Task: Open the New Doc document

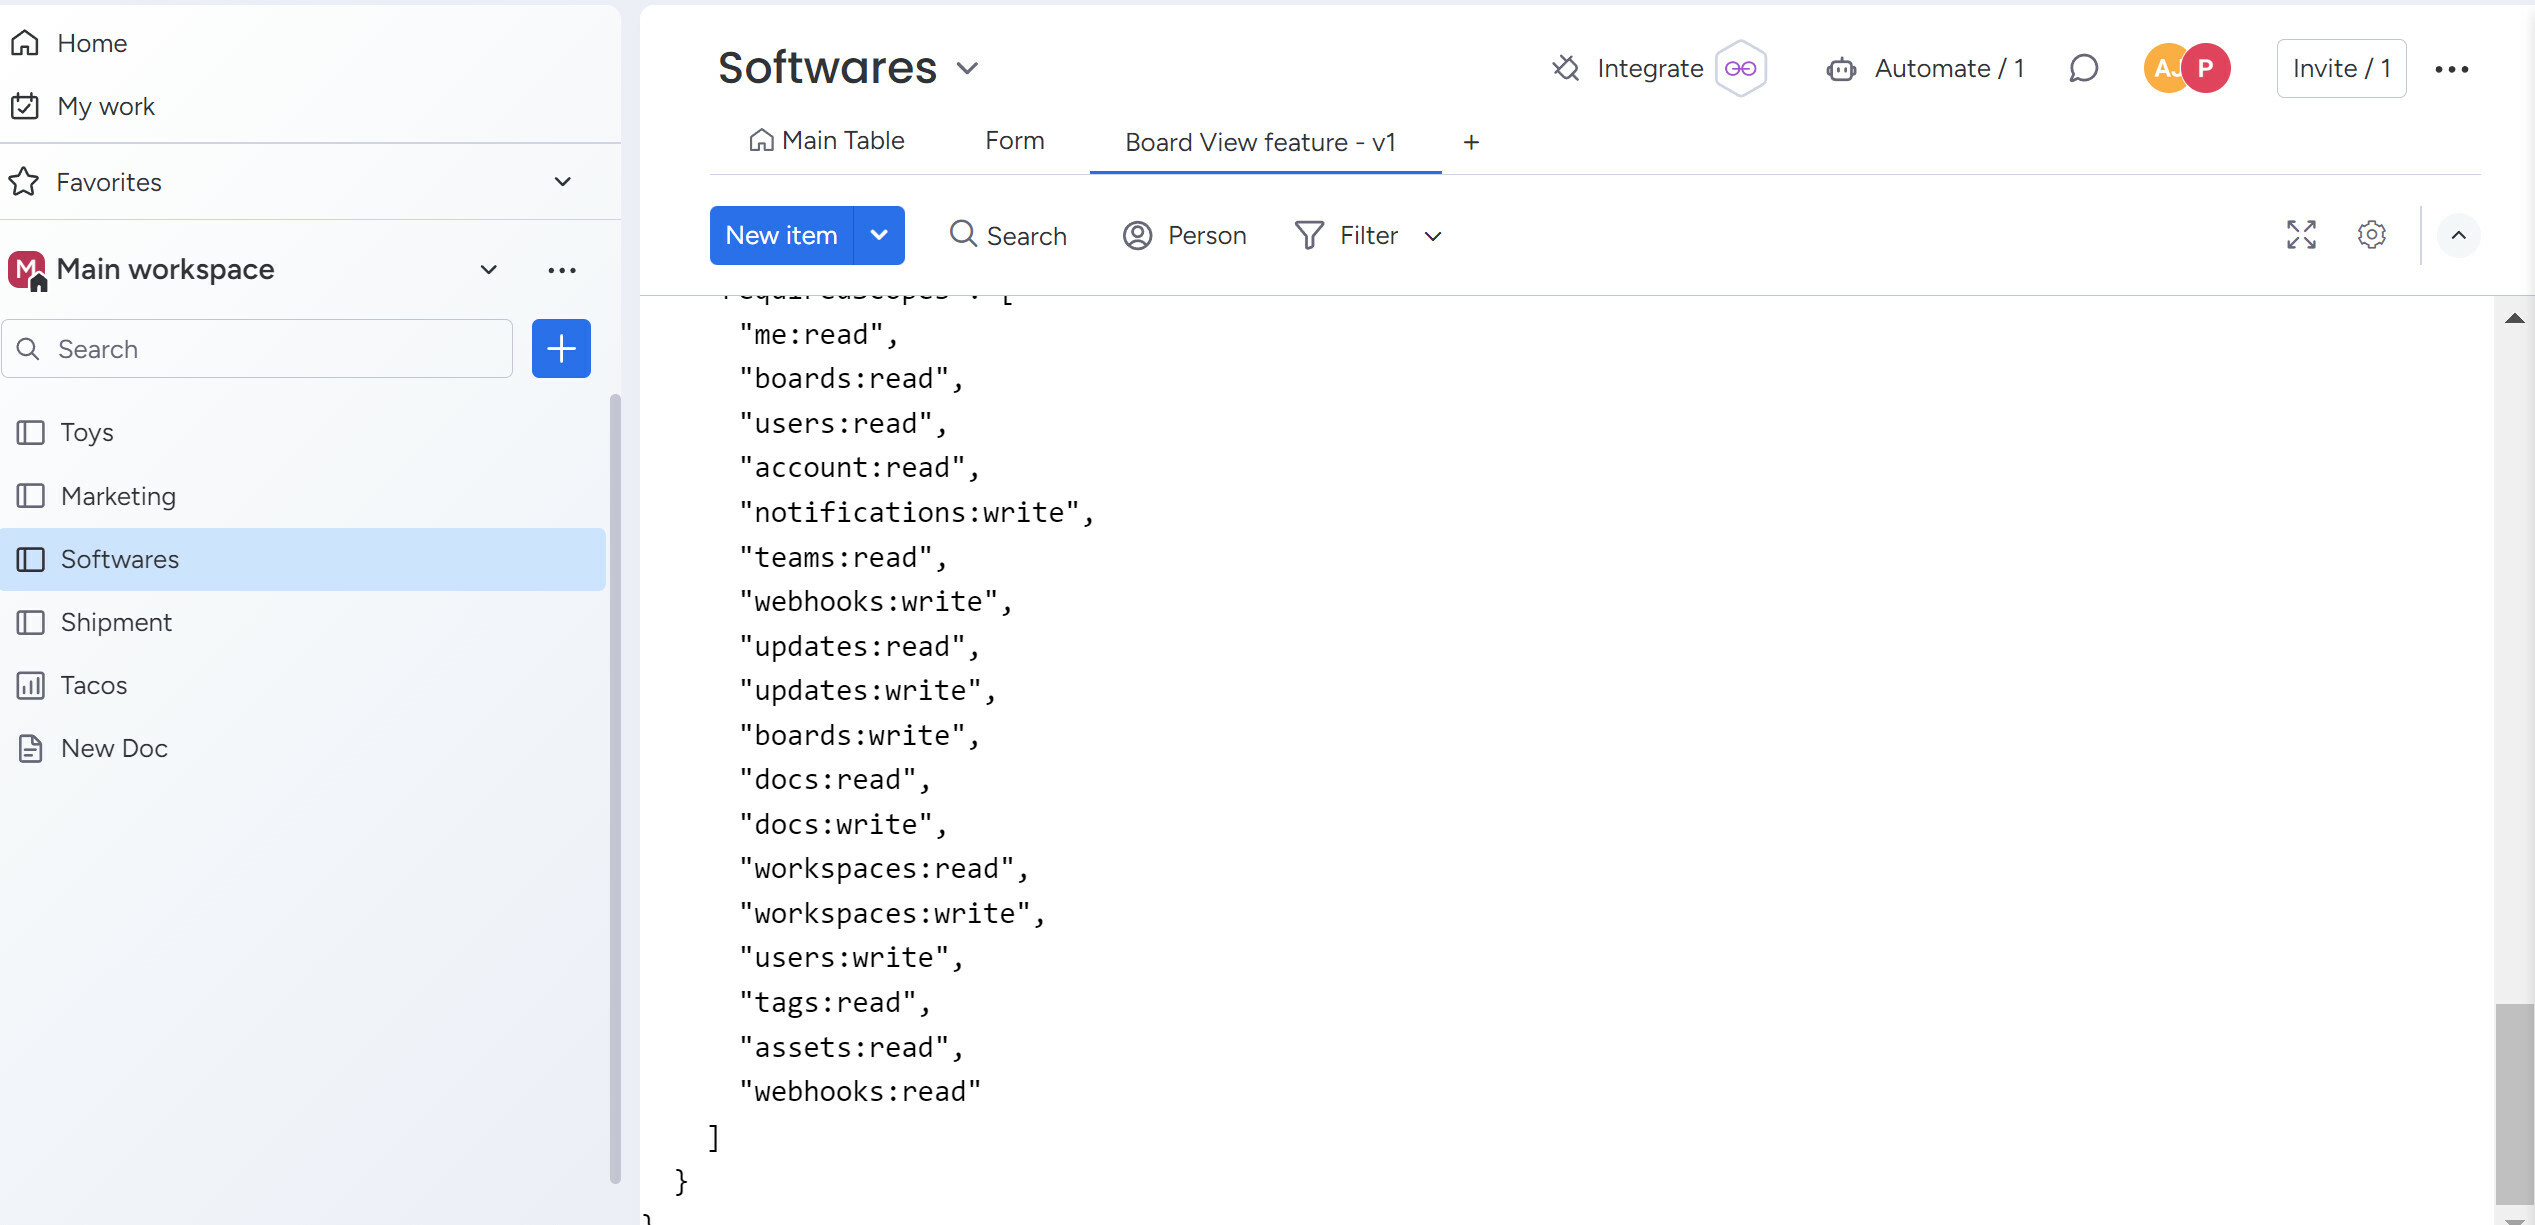Action: pos(303,748)
